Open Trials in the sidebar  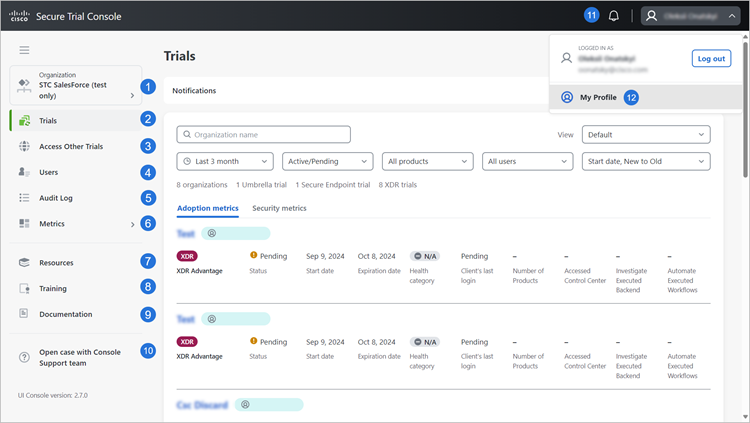click(x=76, y=121)
